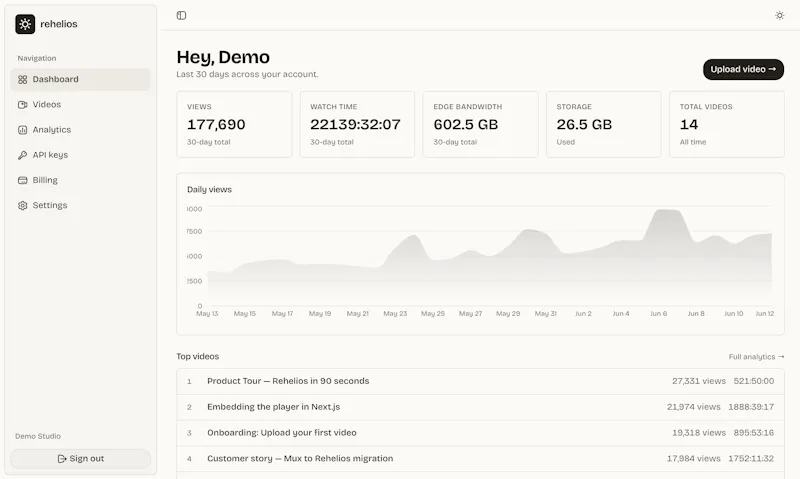Select the Storage stat card
Image resolution: width=800 pixels, height=479 pixels.
tap(604, 124)
